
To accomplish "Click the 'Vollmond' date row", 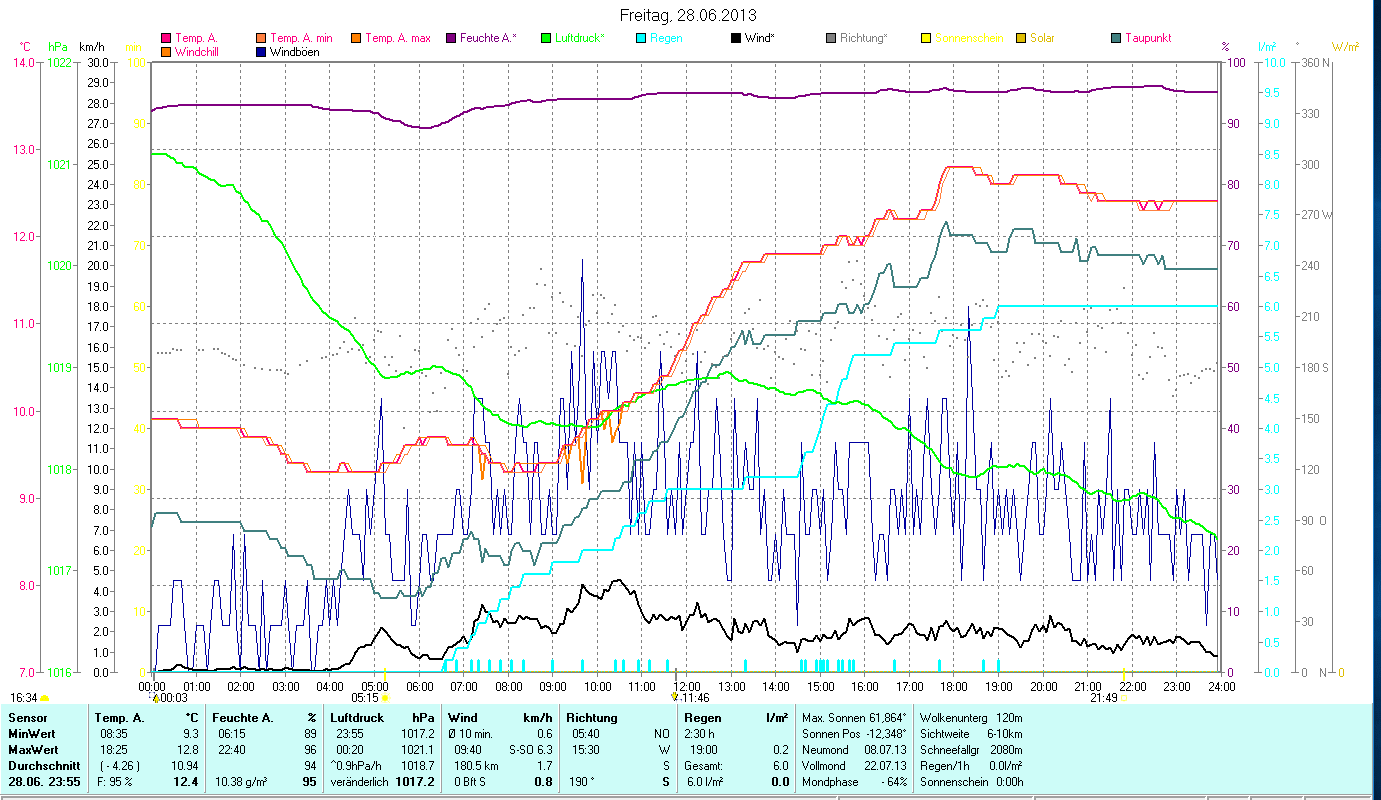I will (x=855, y=766).
